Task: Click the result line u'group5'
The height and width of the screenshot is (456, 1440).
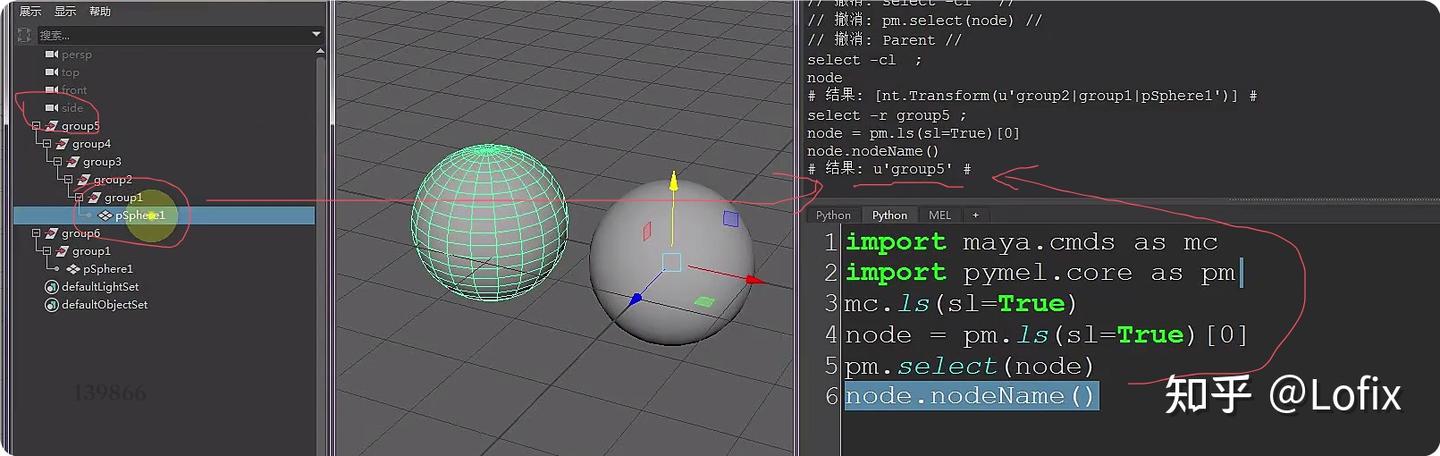Action: tap(889, 169)
